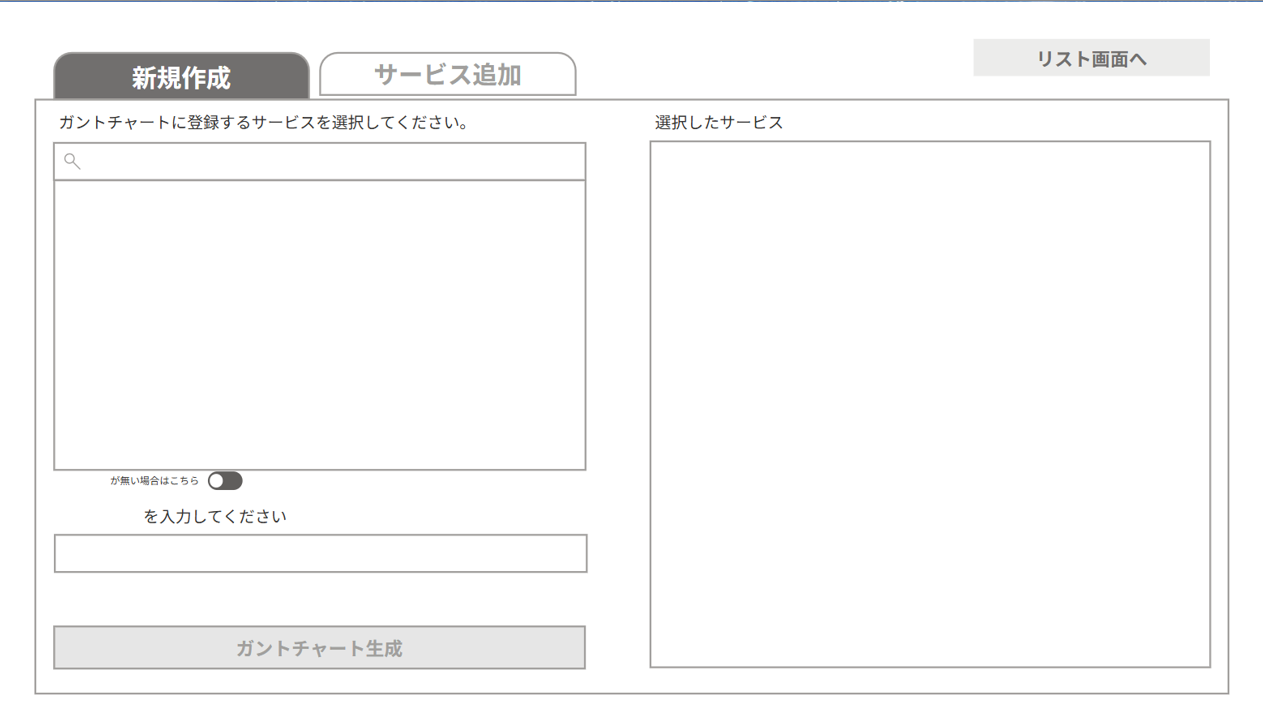Open the サービス追加 tab
Viewport: 1263px width, 712px height.
[x=447, y=75]
